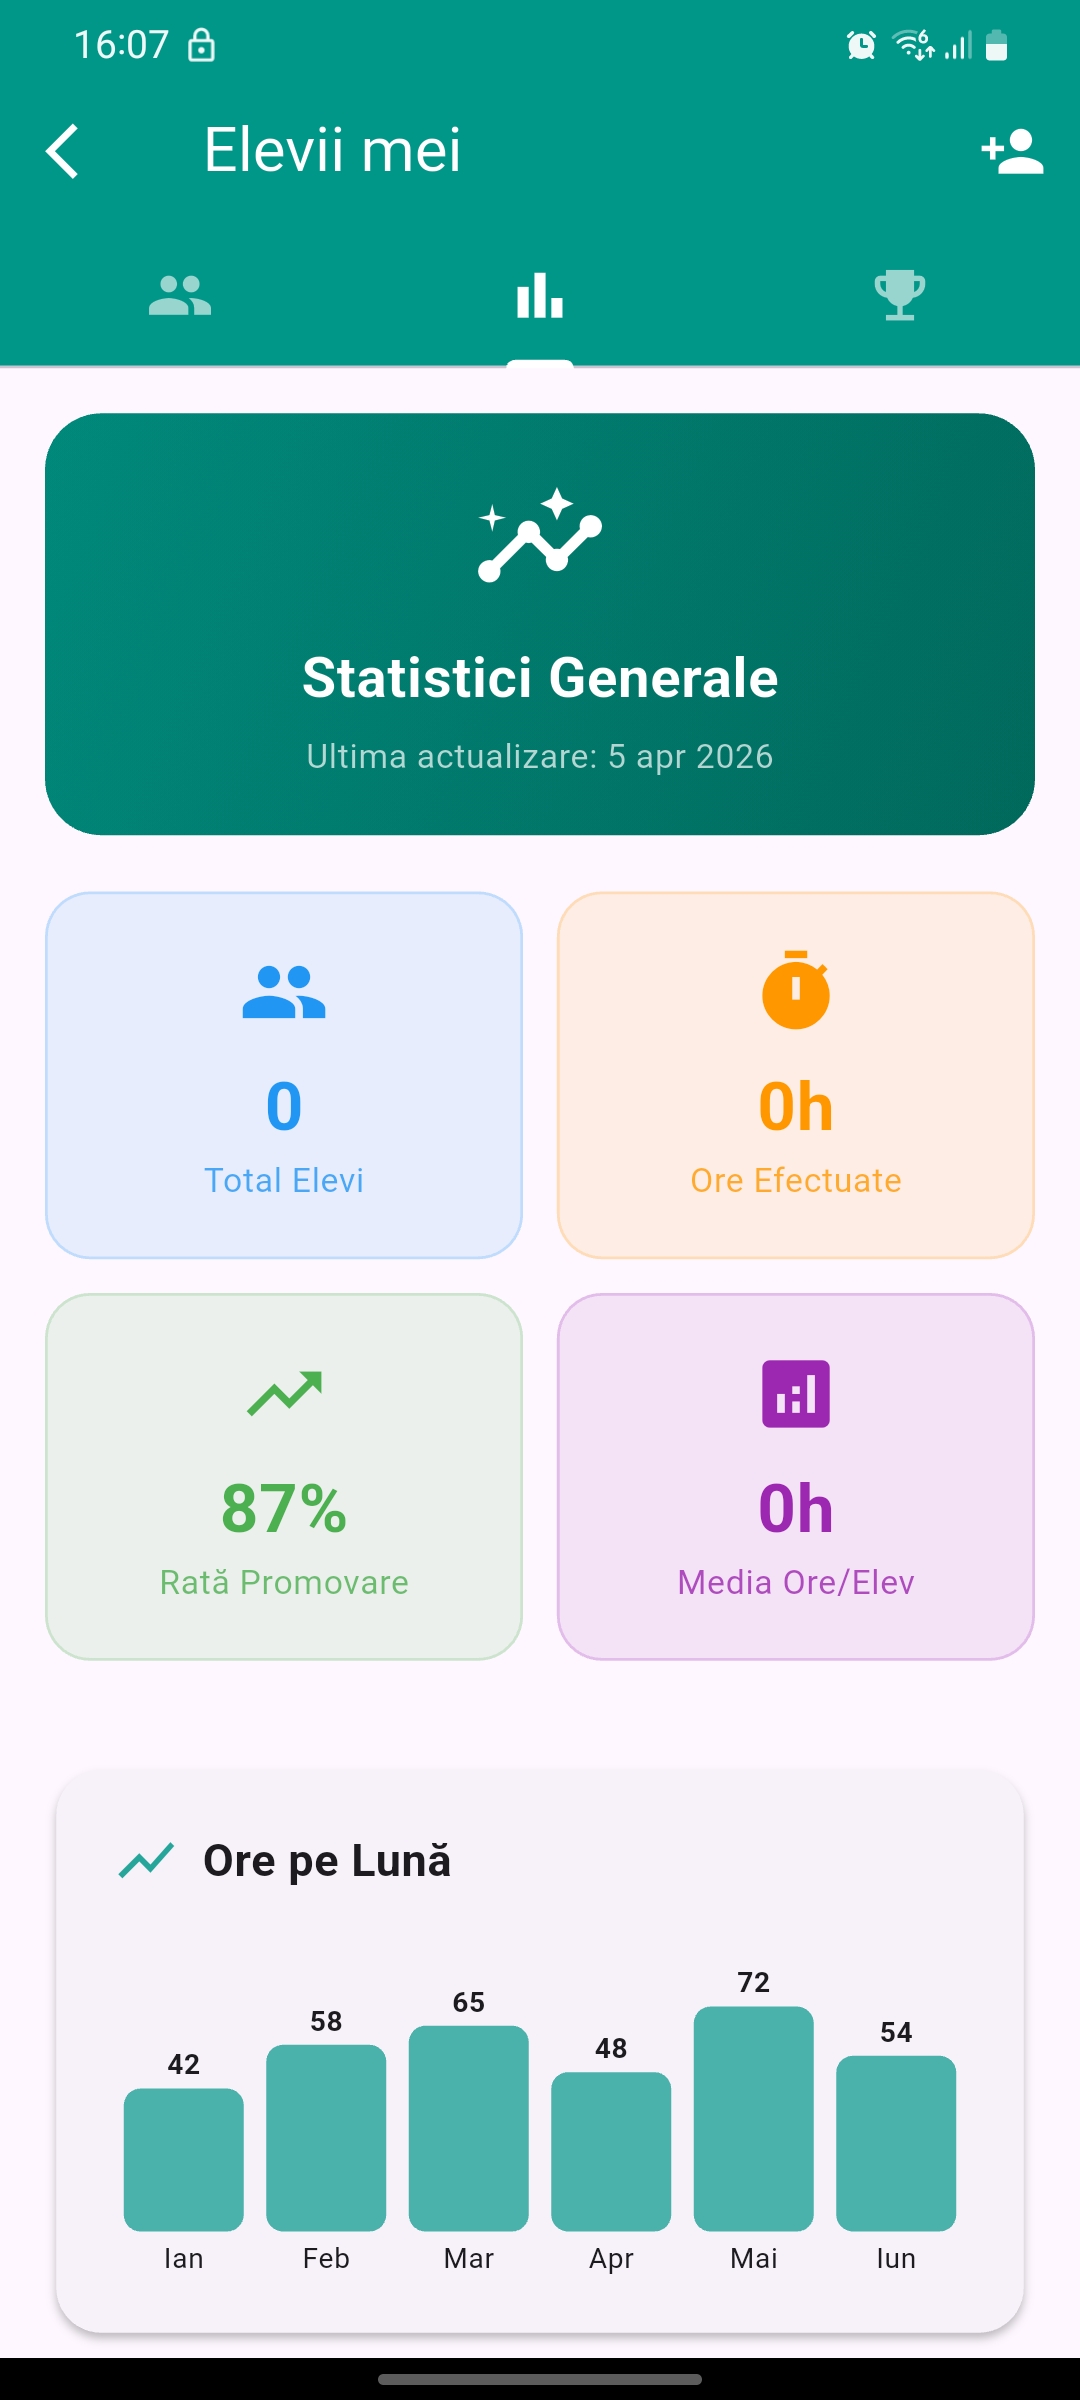
Task: Tap the green trending-up arrow icon
Action: [284, 1393]
